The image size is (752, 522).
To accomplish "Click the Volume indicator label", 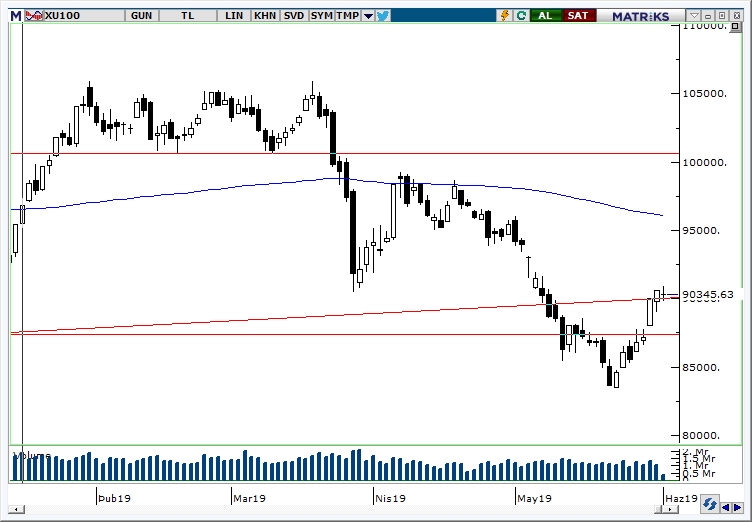I will tap(32, 455).
